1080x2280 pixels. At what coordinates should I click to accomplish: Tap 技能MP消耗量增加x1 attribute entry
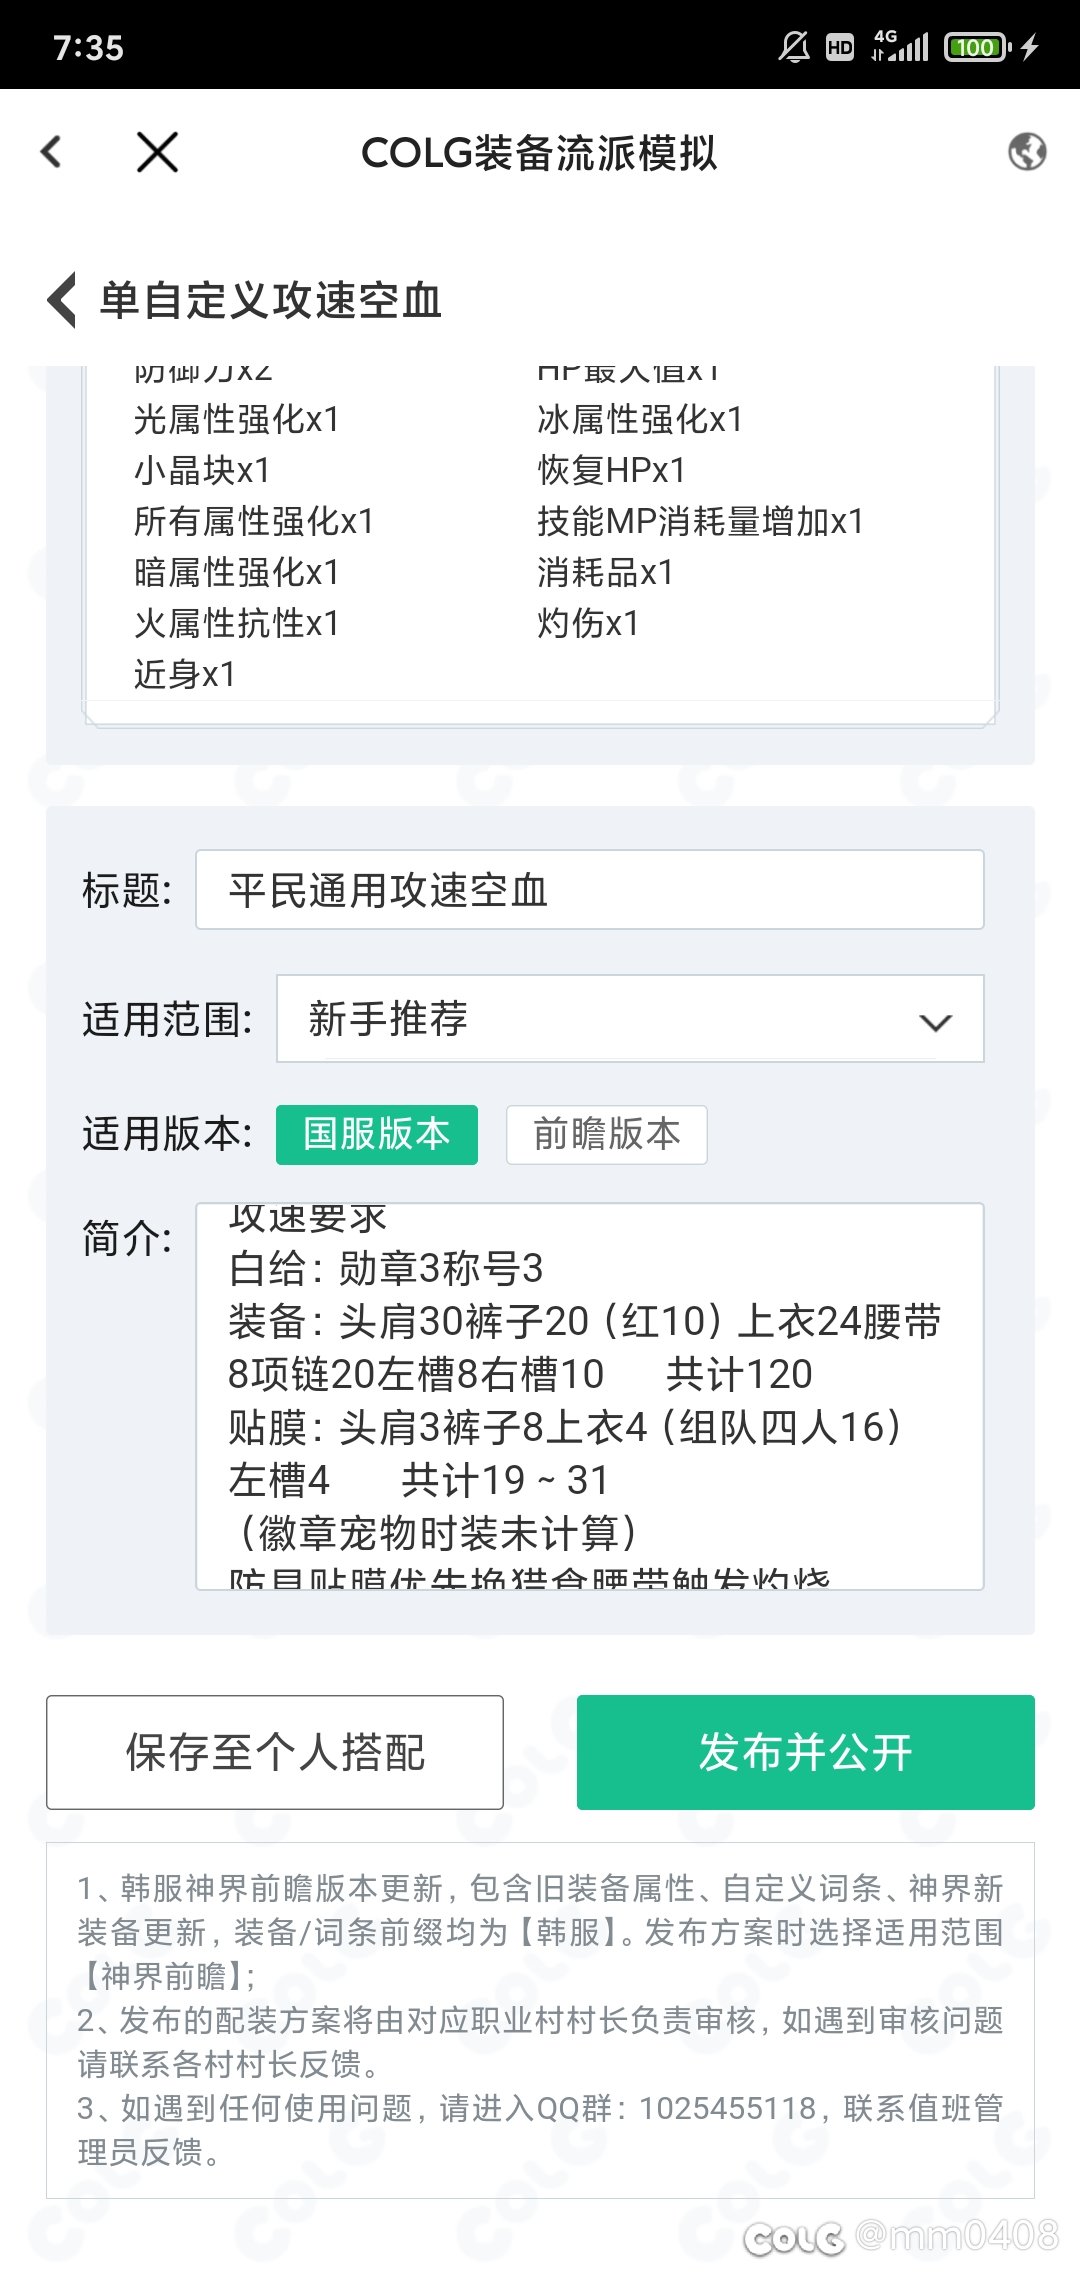click(x=700, y=521)
